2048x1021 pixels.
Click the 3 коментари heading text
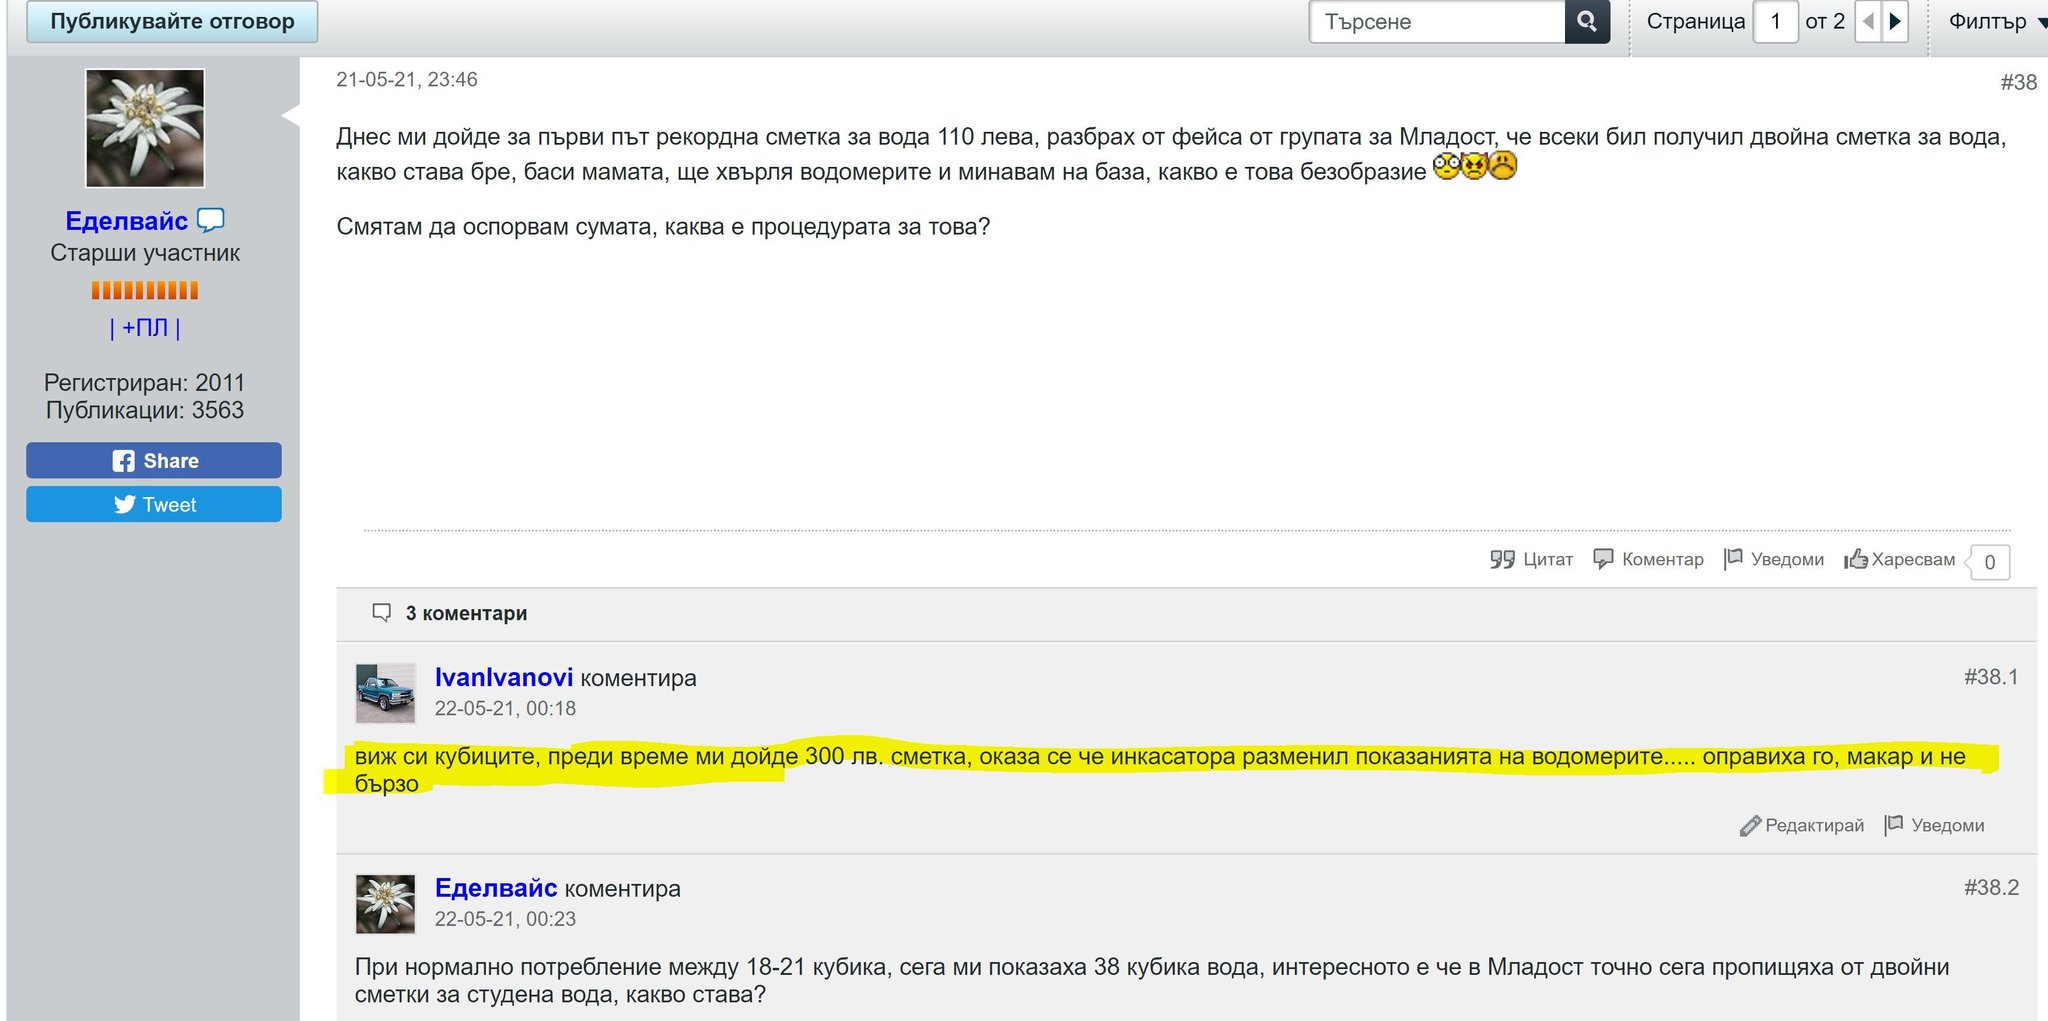click(x=466, y=613)
